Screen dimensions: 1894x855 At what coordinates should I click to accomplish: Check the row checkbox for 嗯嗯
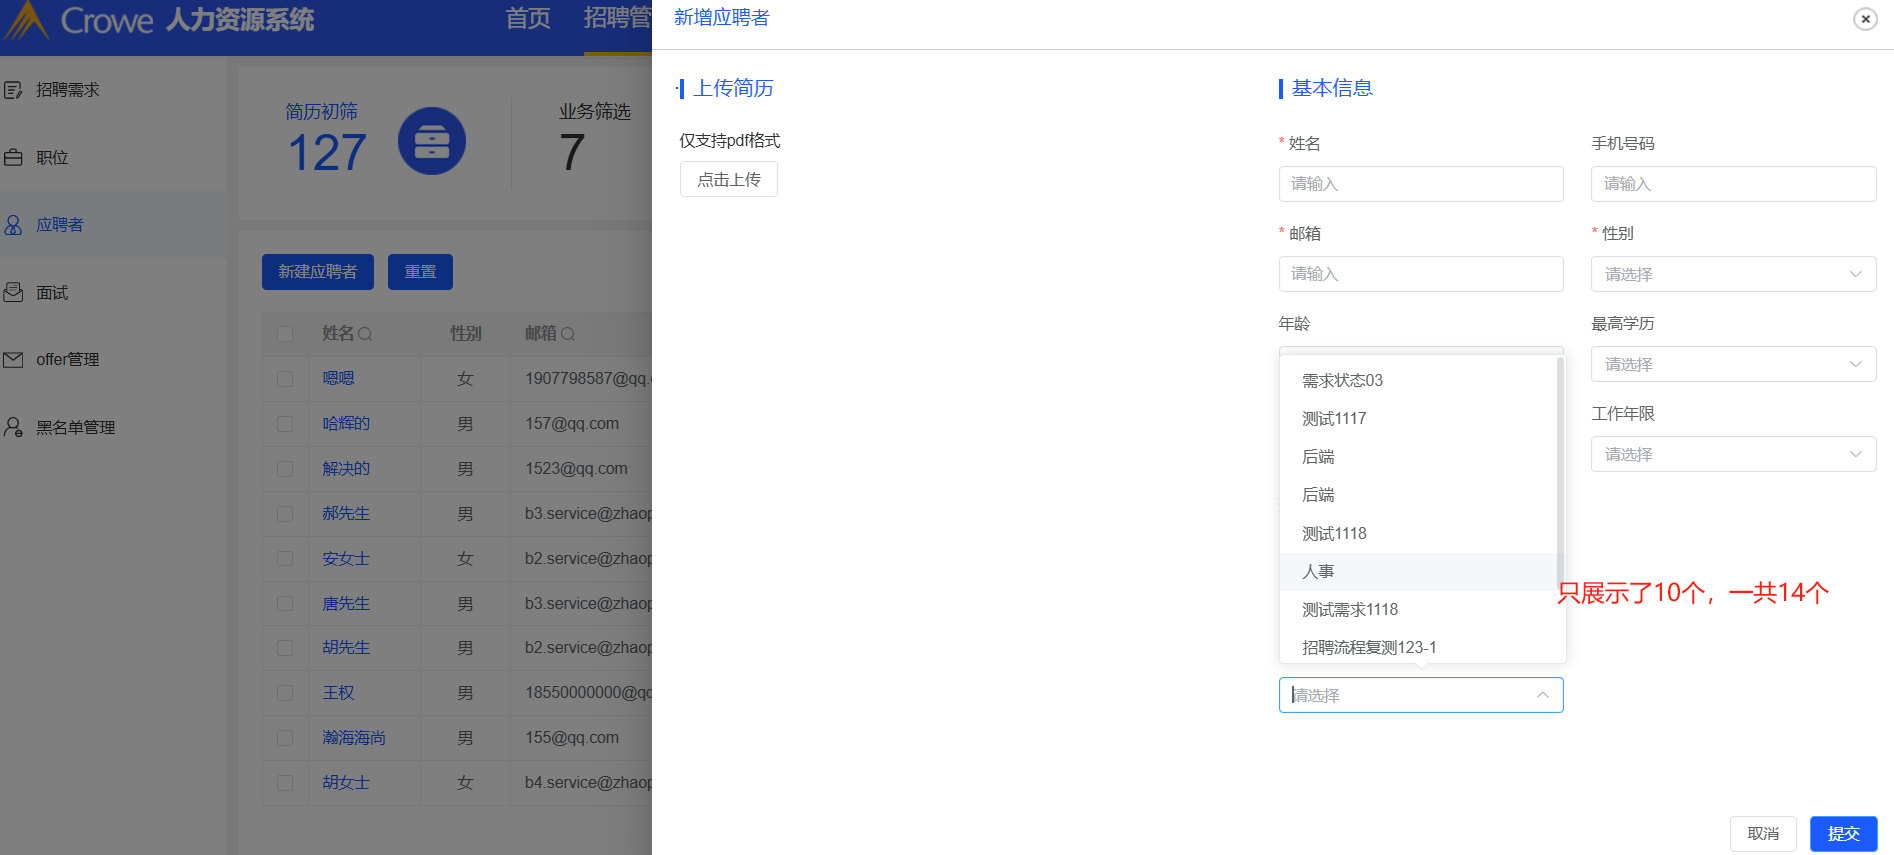pos(285,379)
